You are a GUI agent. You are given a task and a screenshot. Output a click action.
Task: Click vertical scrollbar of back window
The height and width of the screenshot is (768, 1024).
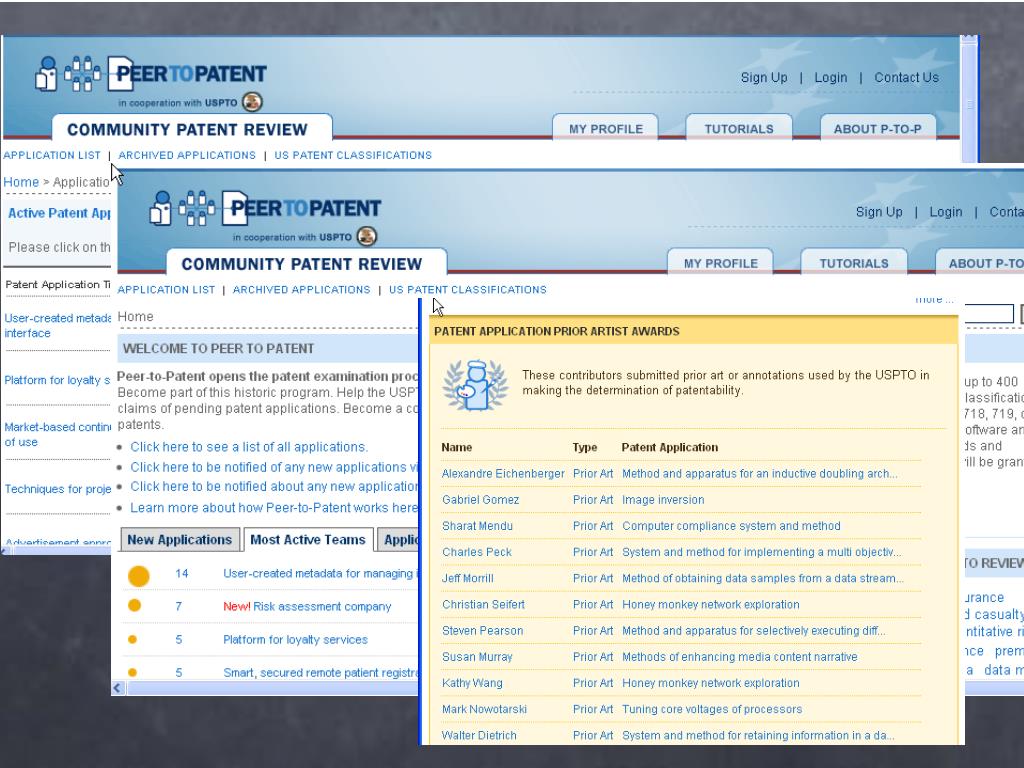(x=969, y=98)
